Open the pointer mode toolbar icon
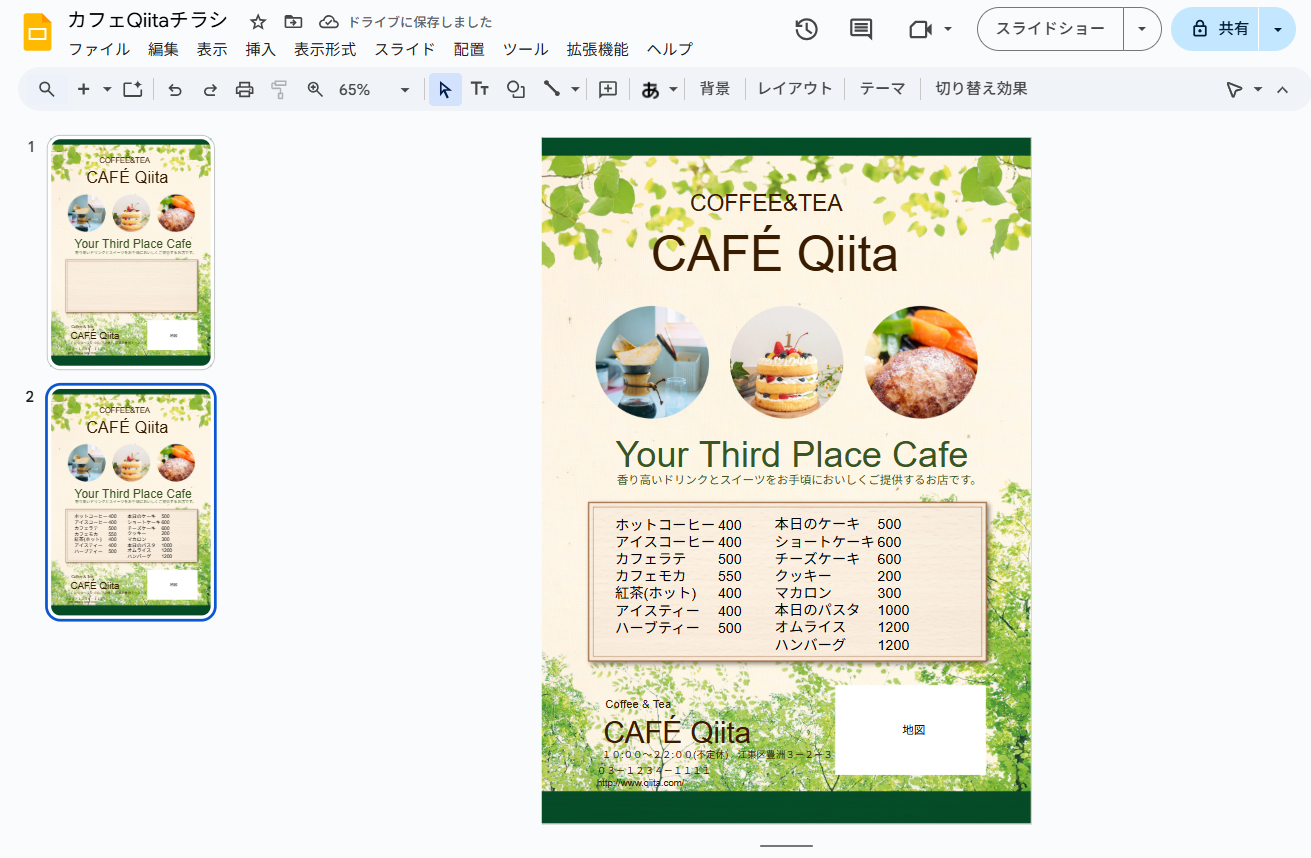Image resolution: width=1311 pixels, height=858 pixels. click(x=1235, y=89)
